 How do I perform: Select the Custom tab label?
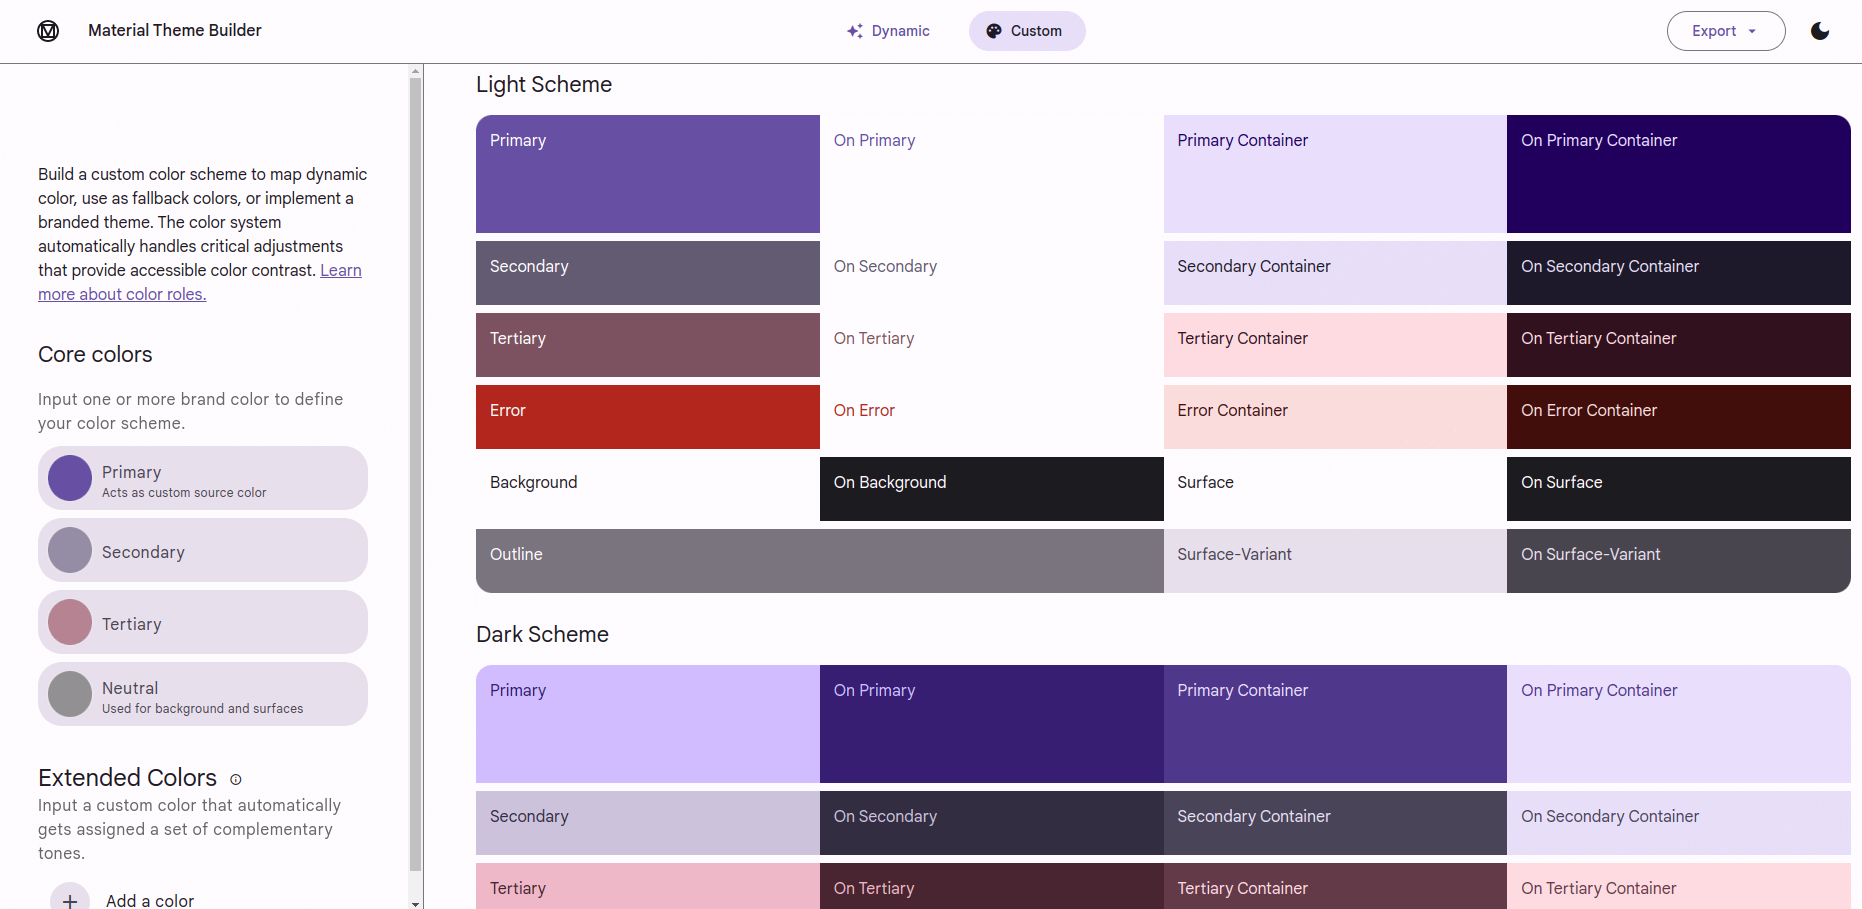(x=1036, y=31)
